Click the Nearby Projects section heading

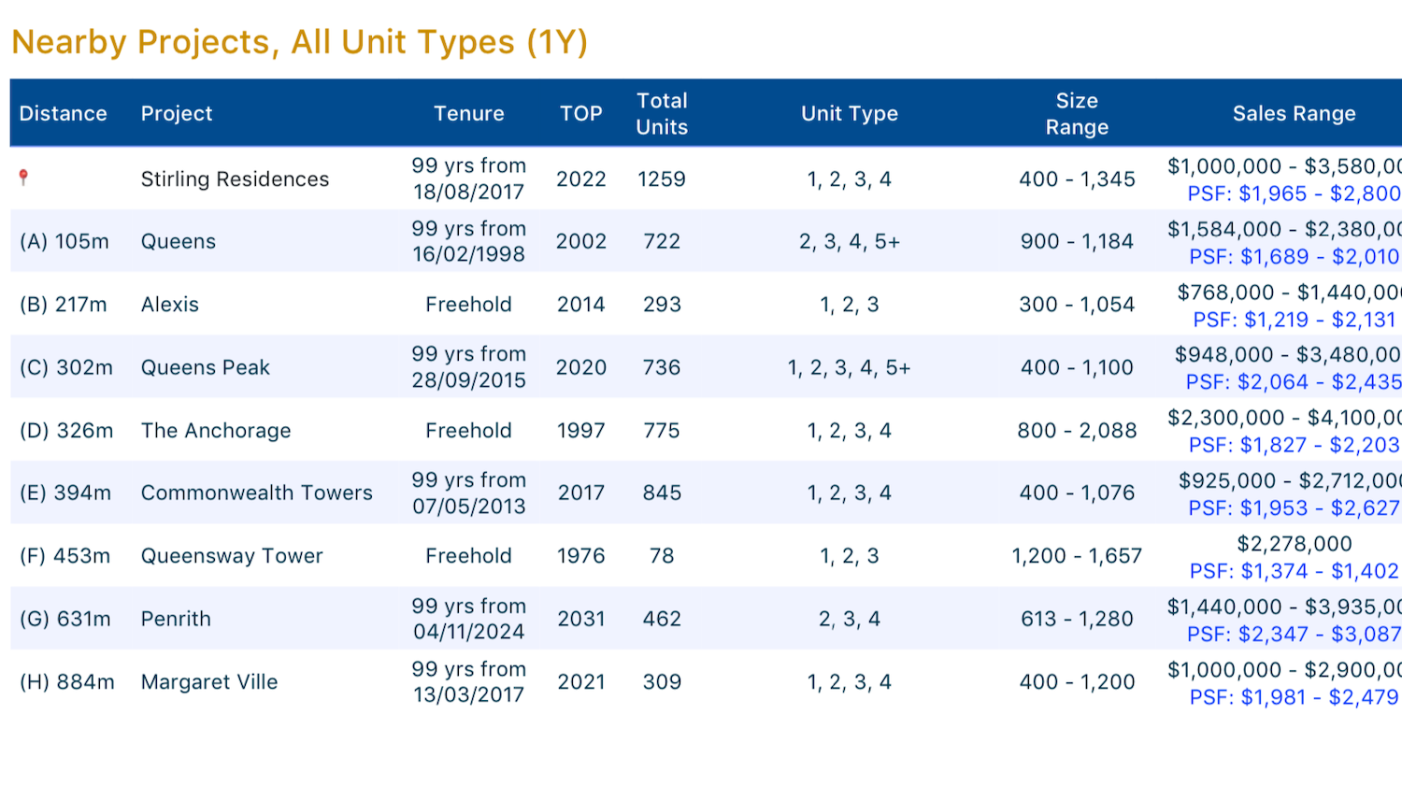pos(299,42)
